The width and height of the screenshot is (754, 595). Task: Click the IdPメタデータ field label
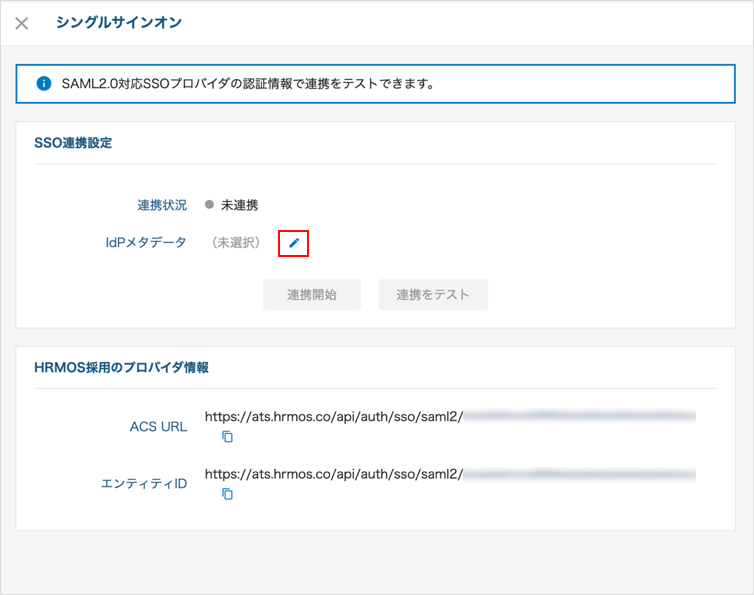(x=146, y=242)
